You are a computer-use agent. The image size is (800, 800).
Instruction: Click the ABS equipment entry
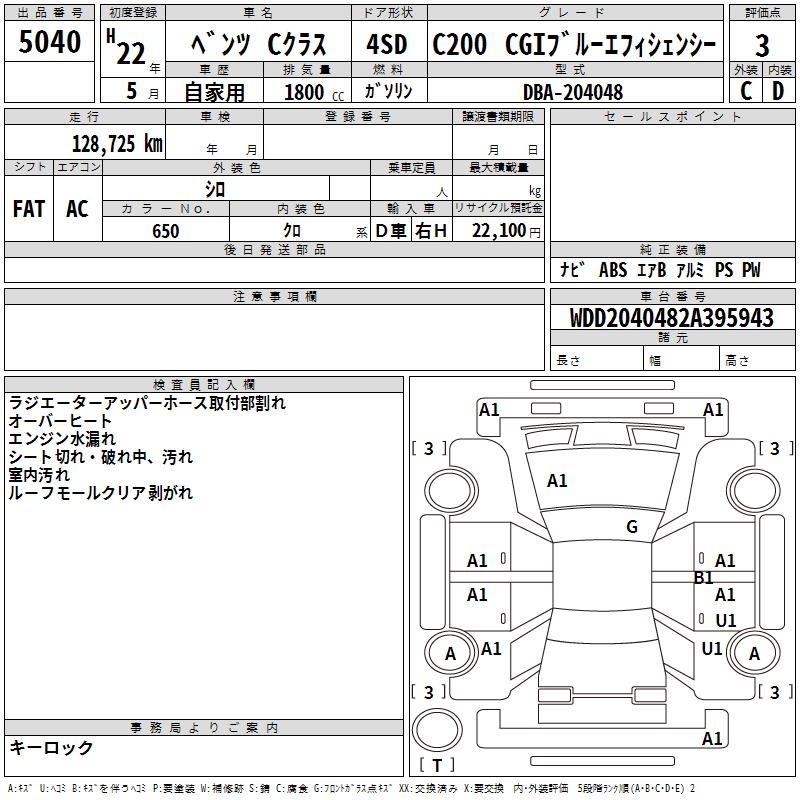coord(613,269)
